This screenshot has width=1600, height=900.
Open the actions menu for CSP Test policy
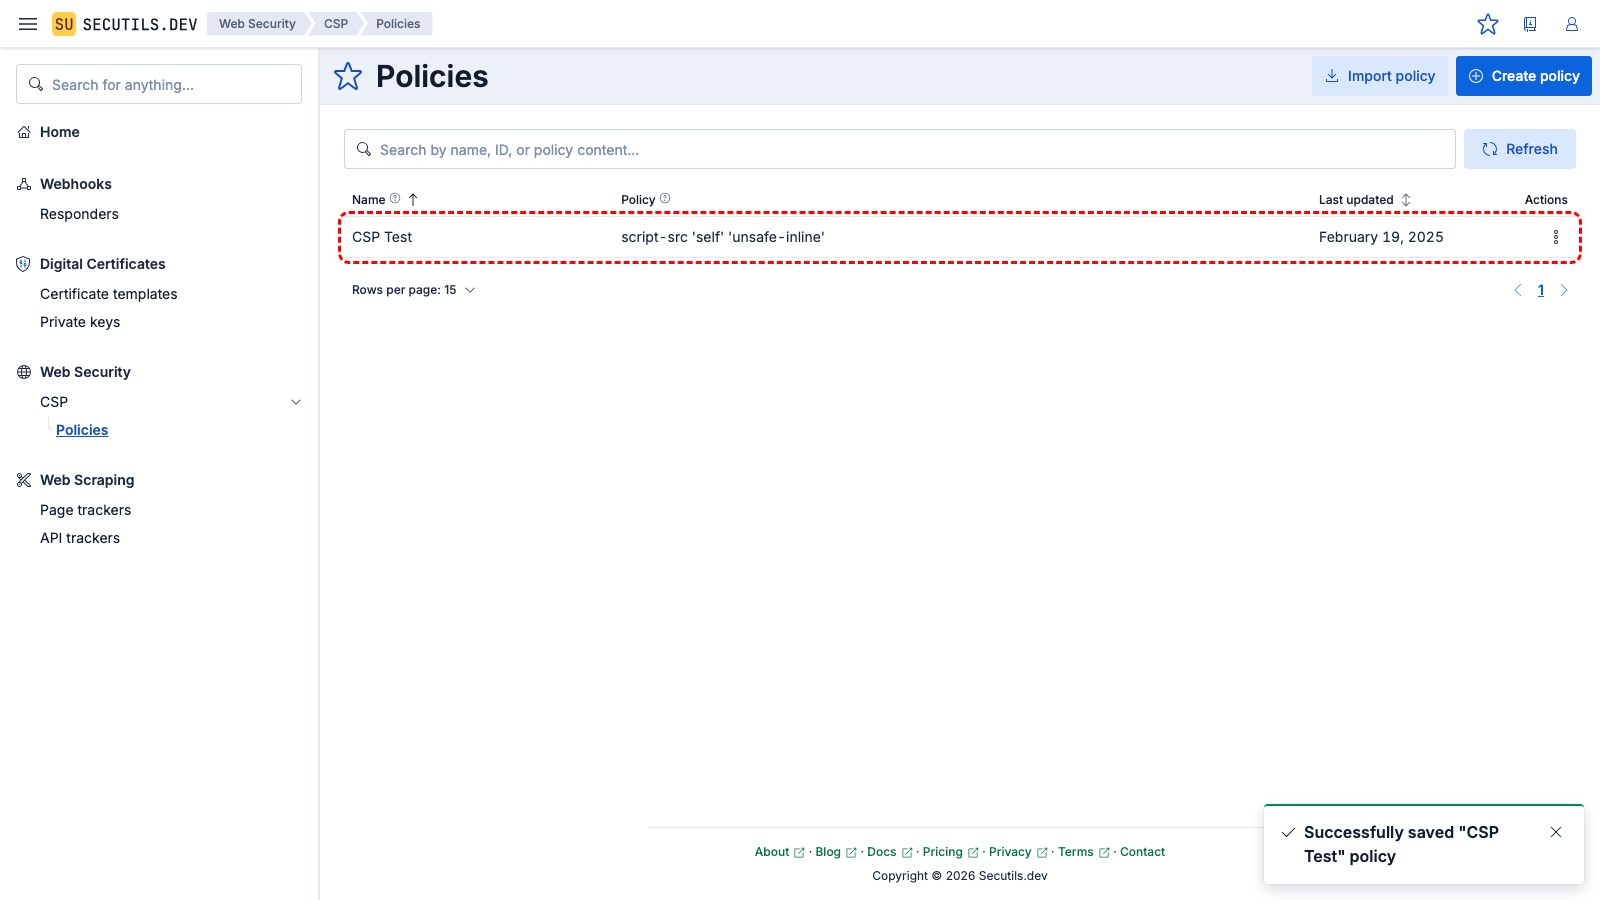click(1556, 237)
